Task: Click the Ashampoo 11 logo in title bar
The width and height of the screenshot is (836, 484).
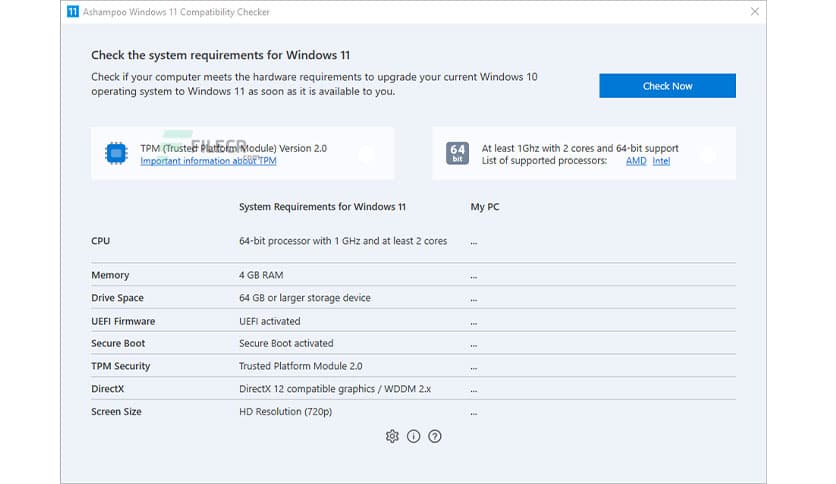Action: coord(73,11)
